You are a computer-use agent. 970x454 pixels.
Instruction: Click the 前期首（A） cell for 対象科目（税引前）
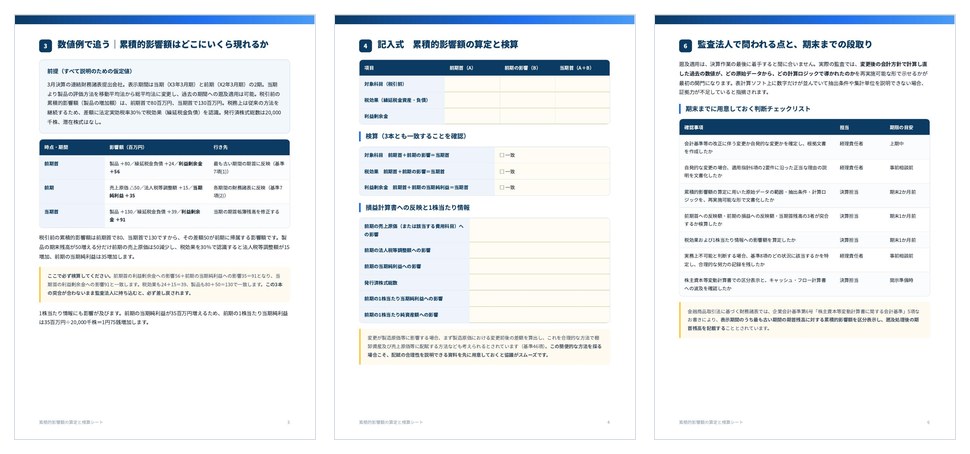click(x=471, y=84)
